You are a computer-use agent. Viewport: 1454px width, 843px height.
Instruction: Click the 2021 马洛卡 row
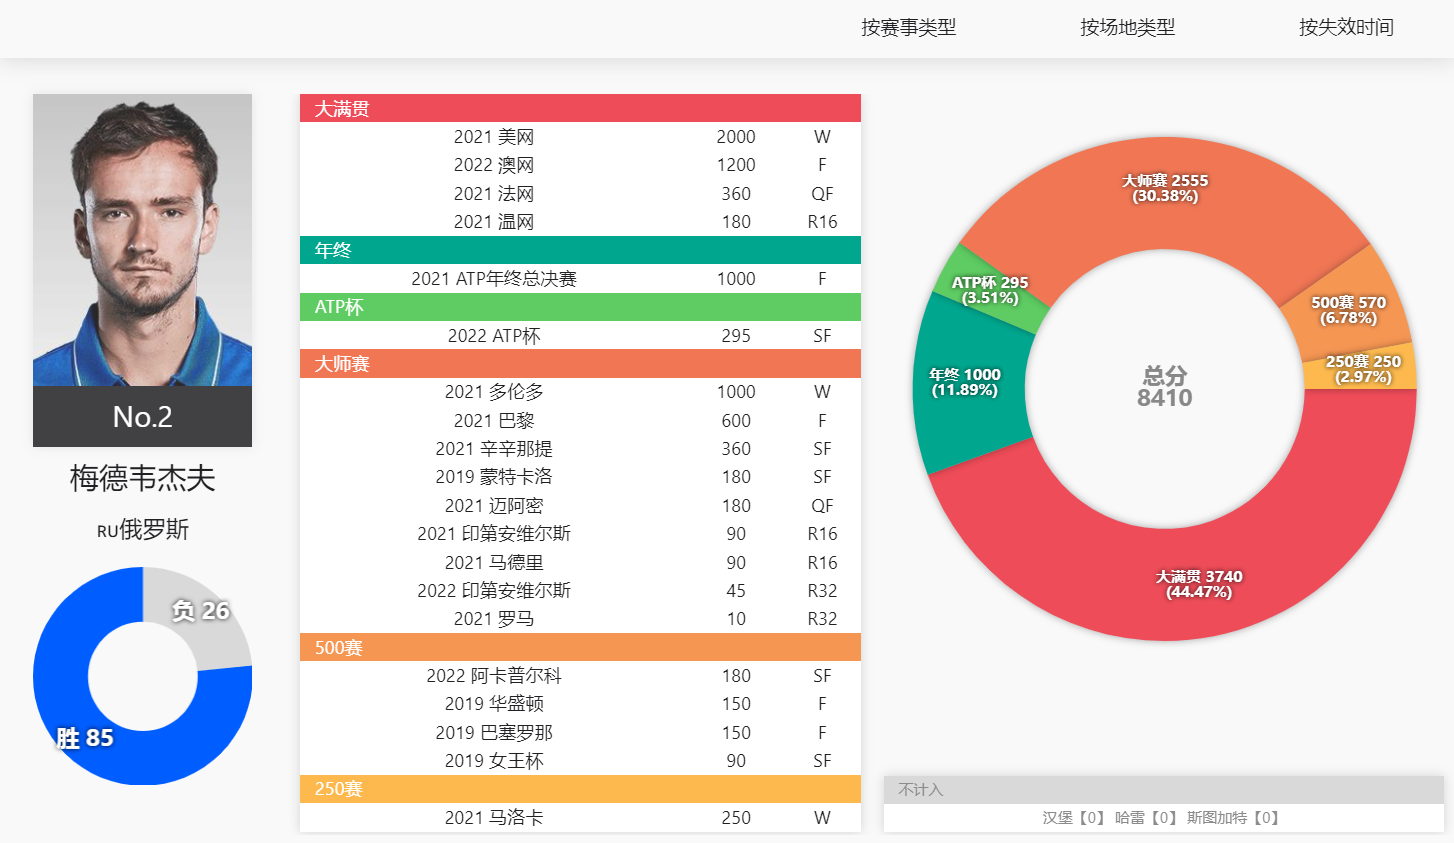(580, 818)
